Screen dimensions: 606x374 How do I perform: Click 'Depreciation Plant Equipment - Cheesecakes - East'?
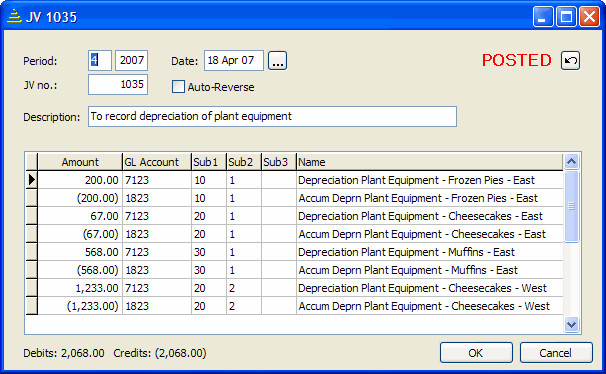[420, 216]
